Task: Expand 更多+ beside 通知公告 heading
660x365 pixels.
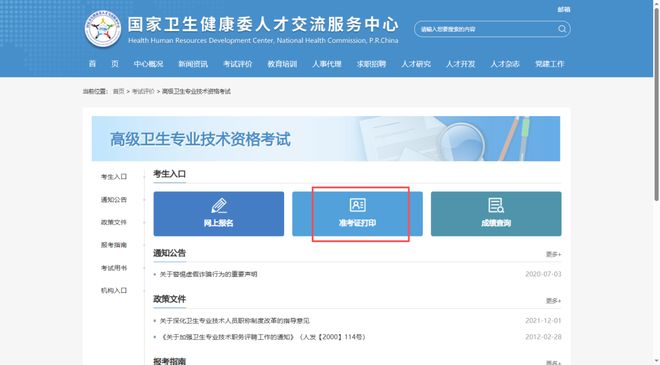Action: click(554, 254)
